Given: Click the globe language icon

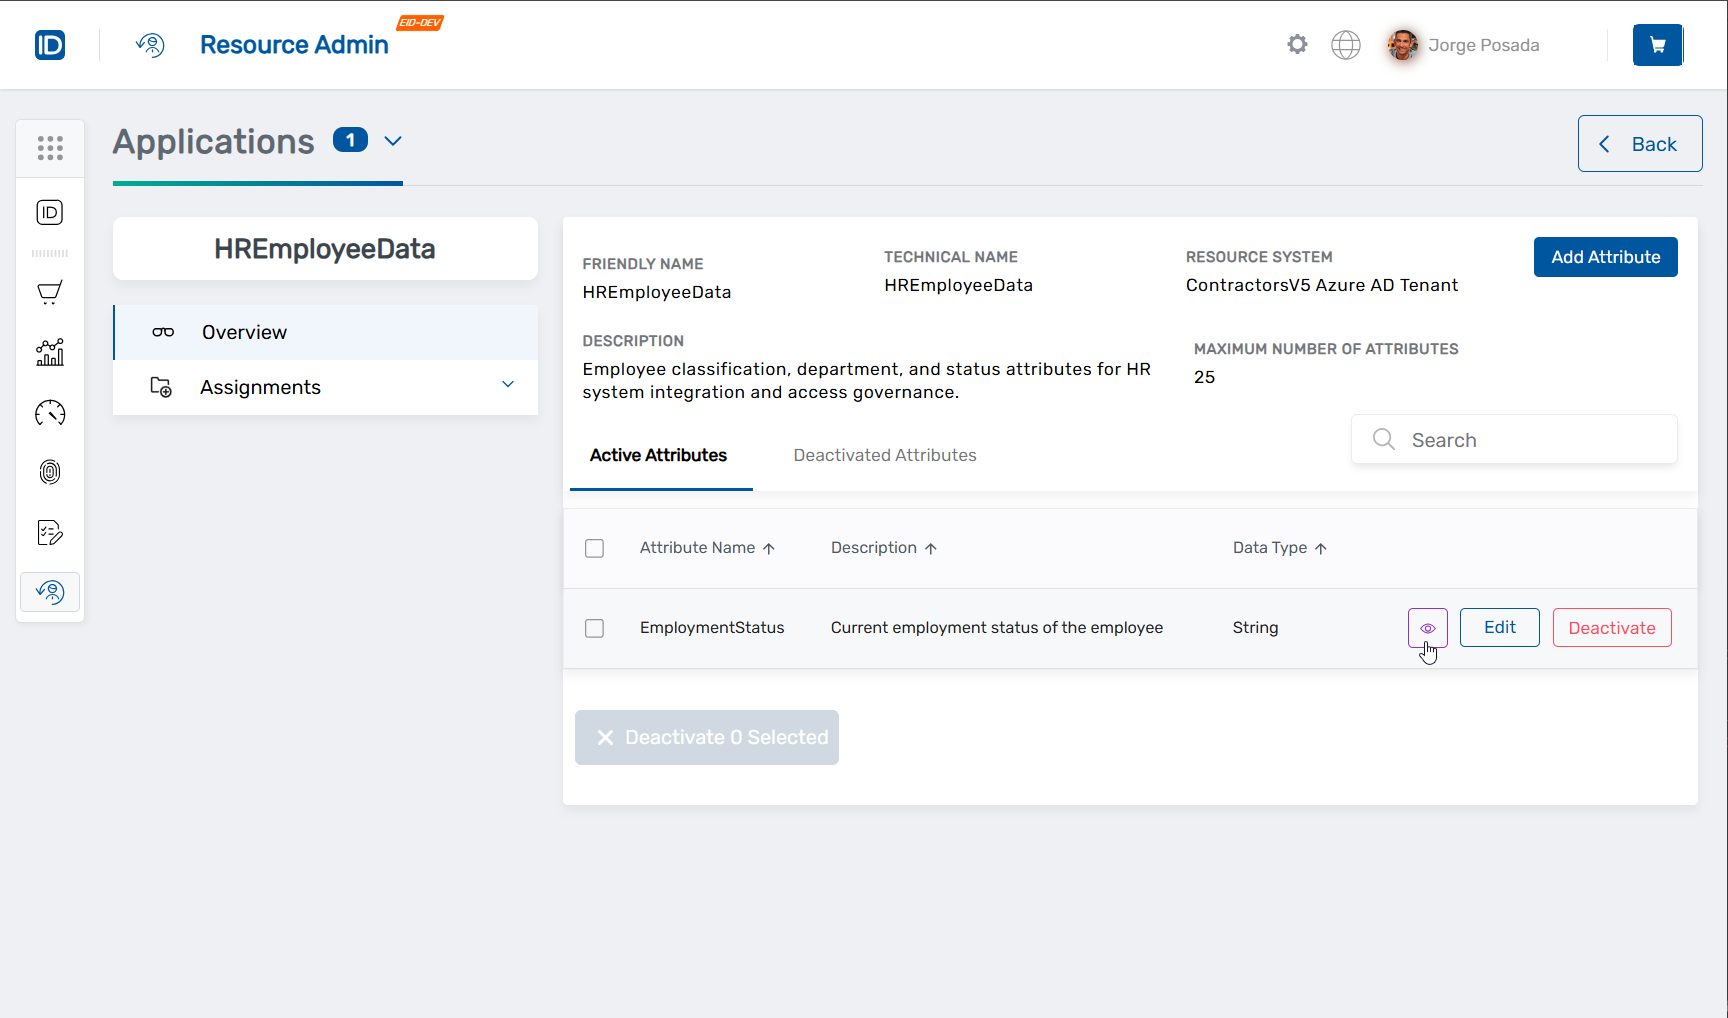Looking at the screenshot, I should pyautogui.click(x=1346, y=45).
